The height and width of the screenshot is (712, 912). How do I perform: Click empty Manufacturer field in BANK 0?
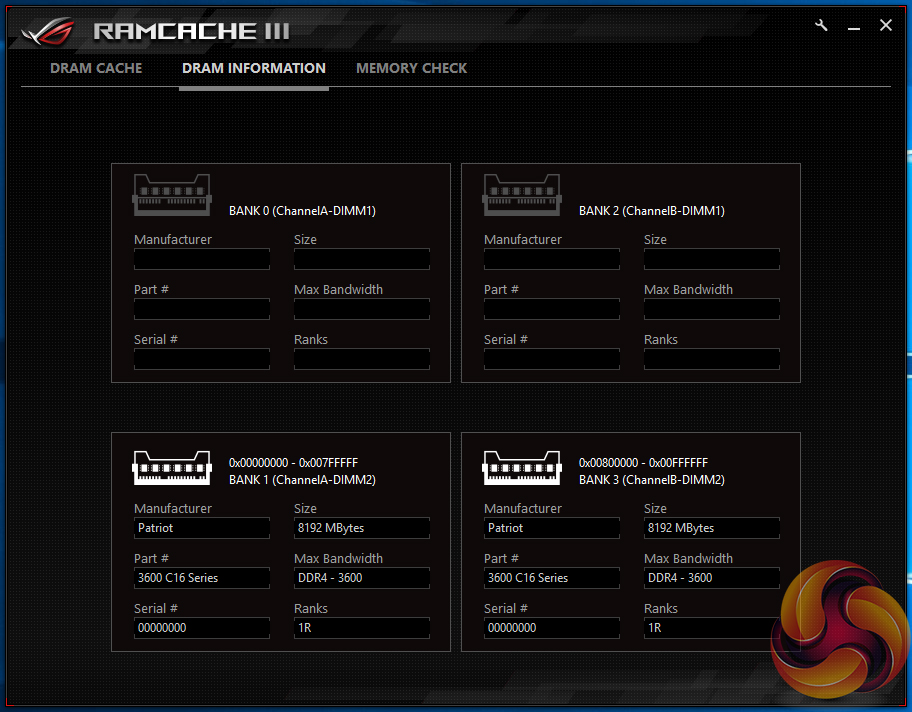(202, 259)
